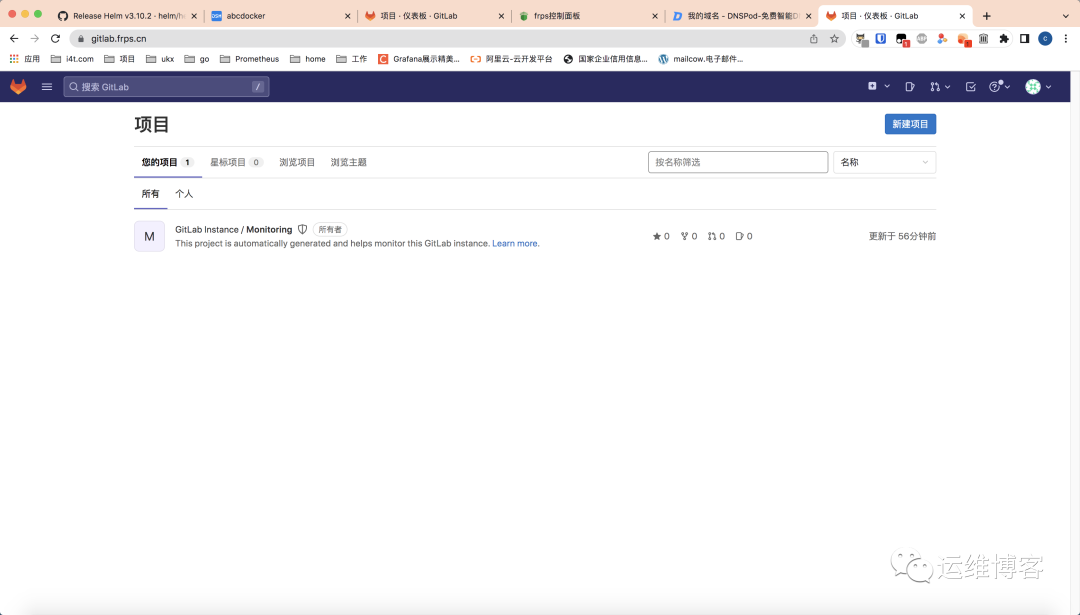Image resolution: width=1080 pixels, height=615 pixels.
Task: Open the go bookmark folder
Action: click(197, 59)
